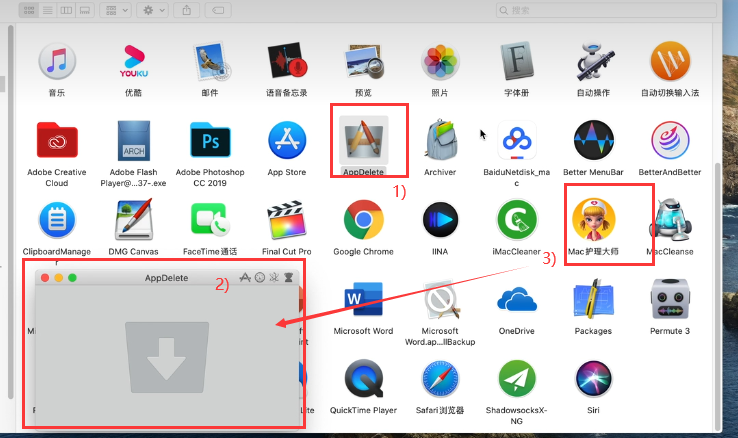Select the Final Cut Pro icon
738x438 pixels.
[x=287, y=220]
